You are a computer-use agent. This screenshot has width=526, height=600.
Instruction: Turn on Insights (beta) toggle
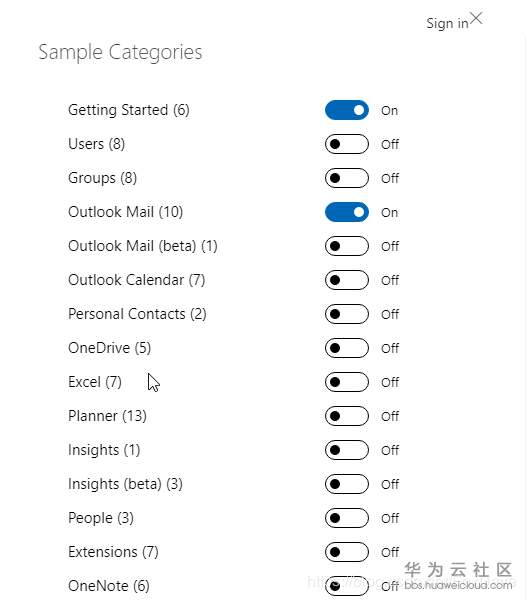click(347, 484)
